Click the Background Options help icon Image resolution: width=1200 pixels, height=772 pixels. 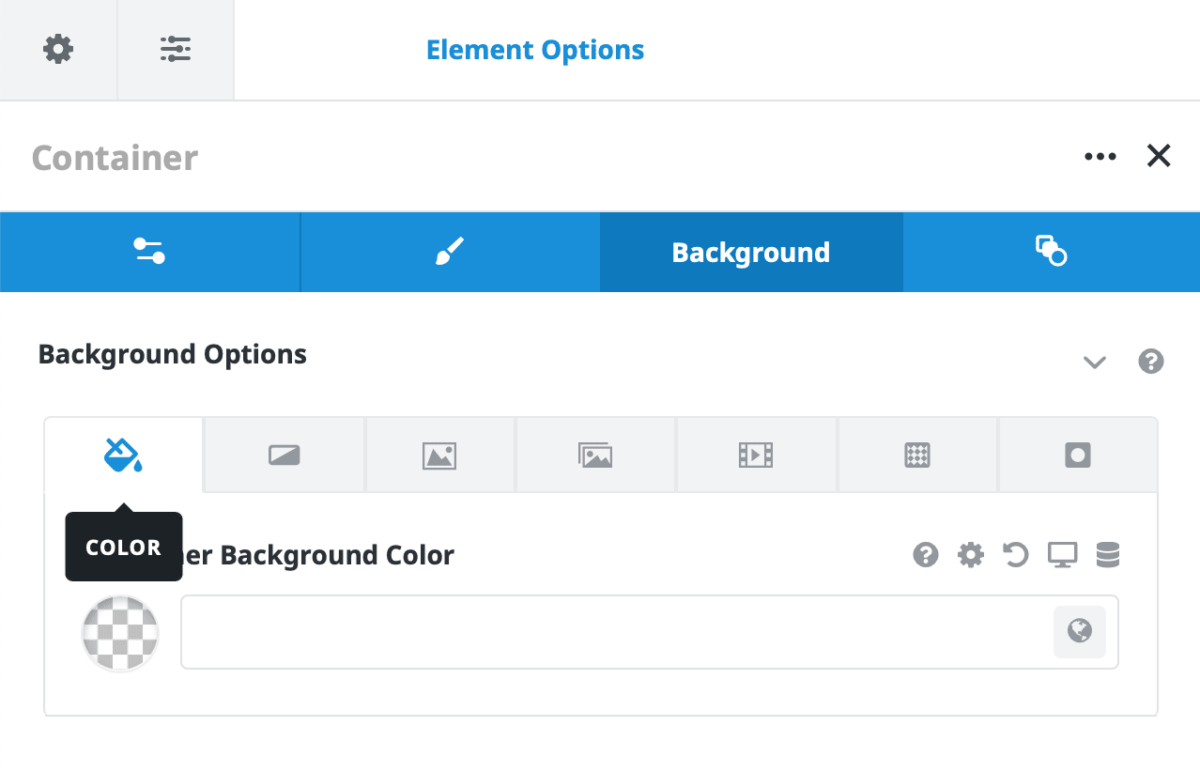pos(1151,362)
